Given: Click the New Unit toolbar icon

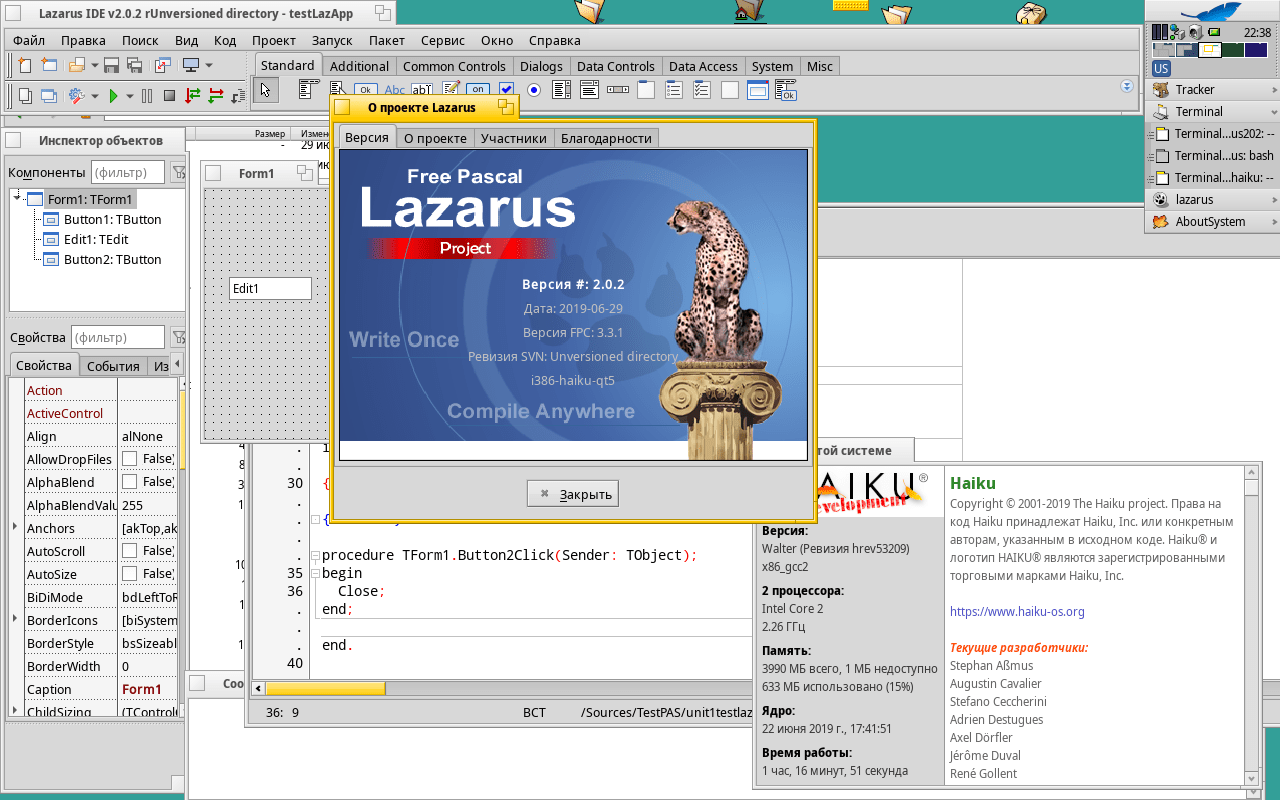Looking at the screenshot, I should [25, 65].
